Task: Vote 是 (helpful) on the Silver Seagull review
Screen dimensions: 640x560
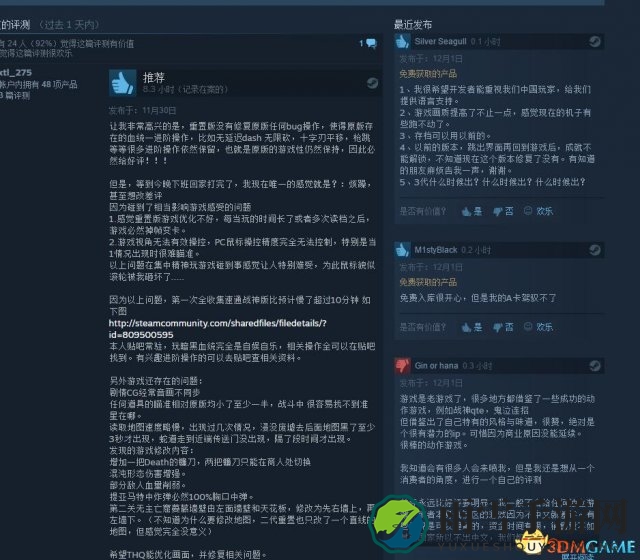Action: click(x=472, y=211)
